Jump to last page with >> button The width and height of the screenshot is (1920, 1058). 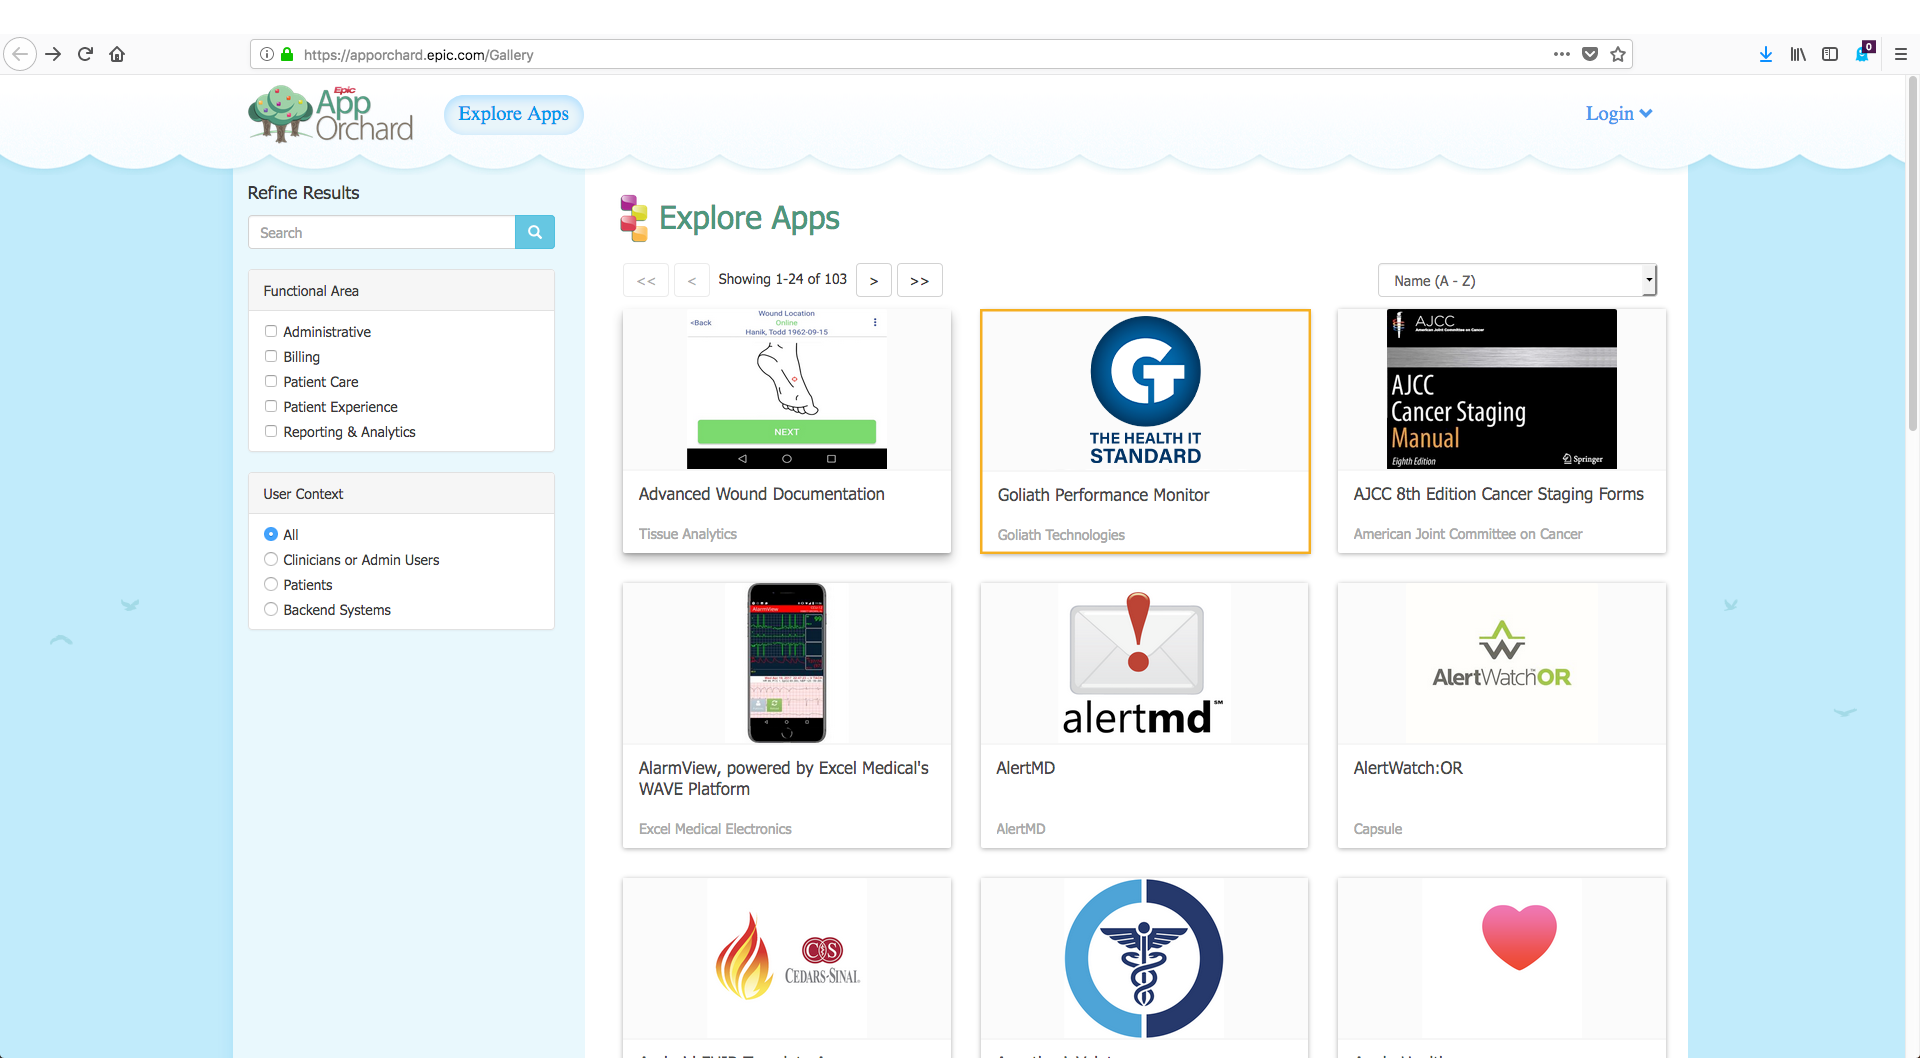point(920,280)
